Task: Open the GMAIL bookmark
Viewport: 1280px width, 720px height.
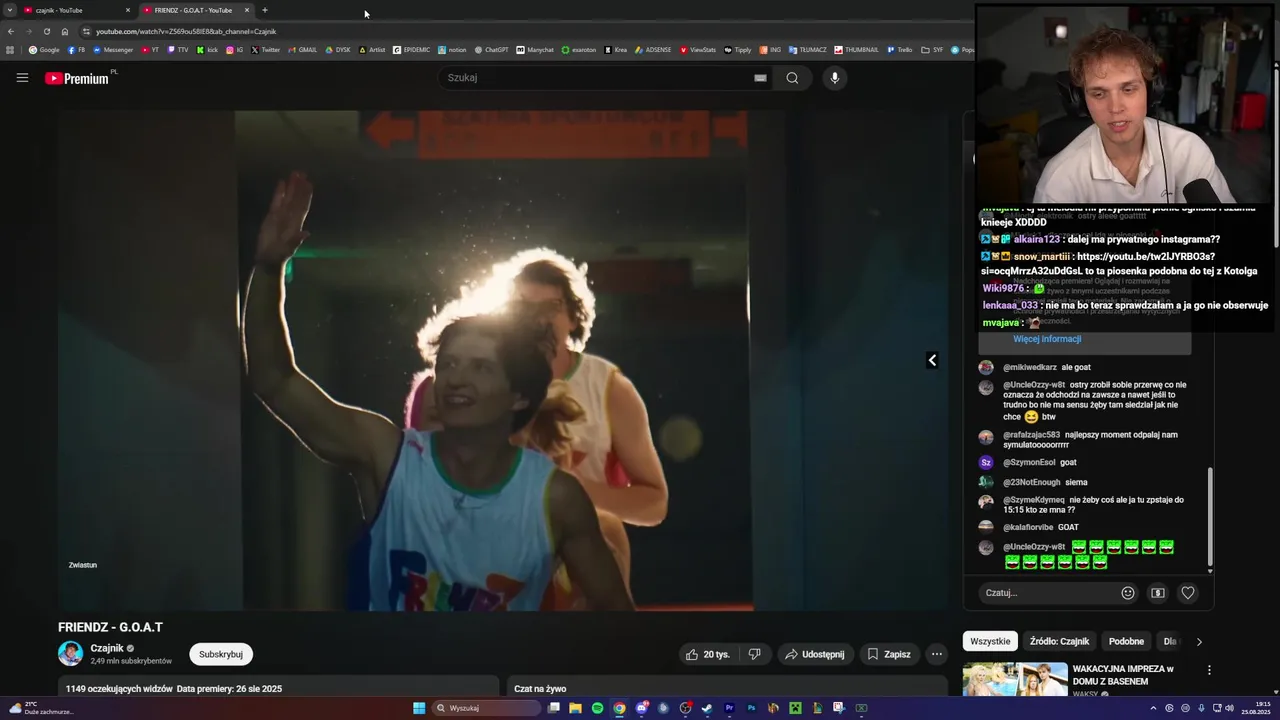Action: point(302,50)
